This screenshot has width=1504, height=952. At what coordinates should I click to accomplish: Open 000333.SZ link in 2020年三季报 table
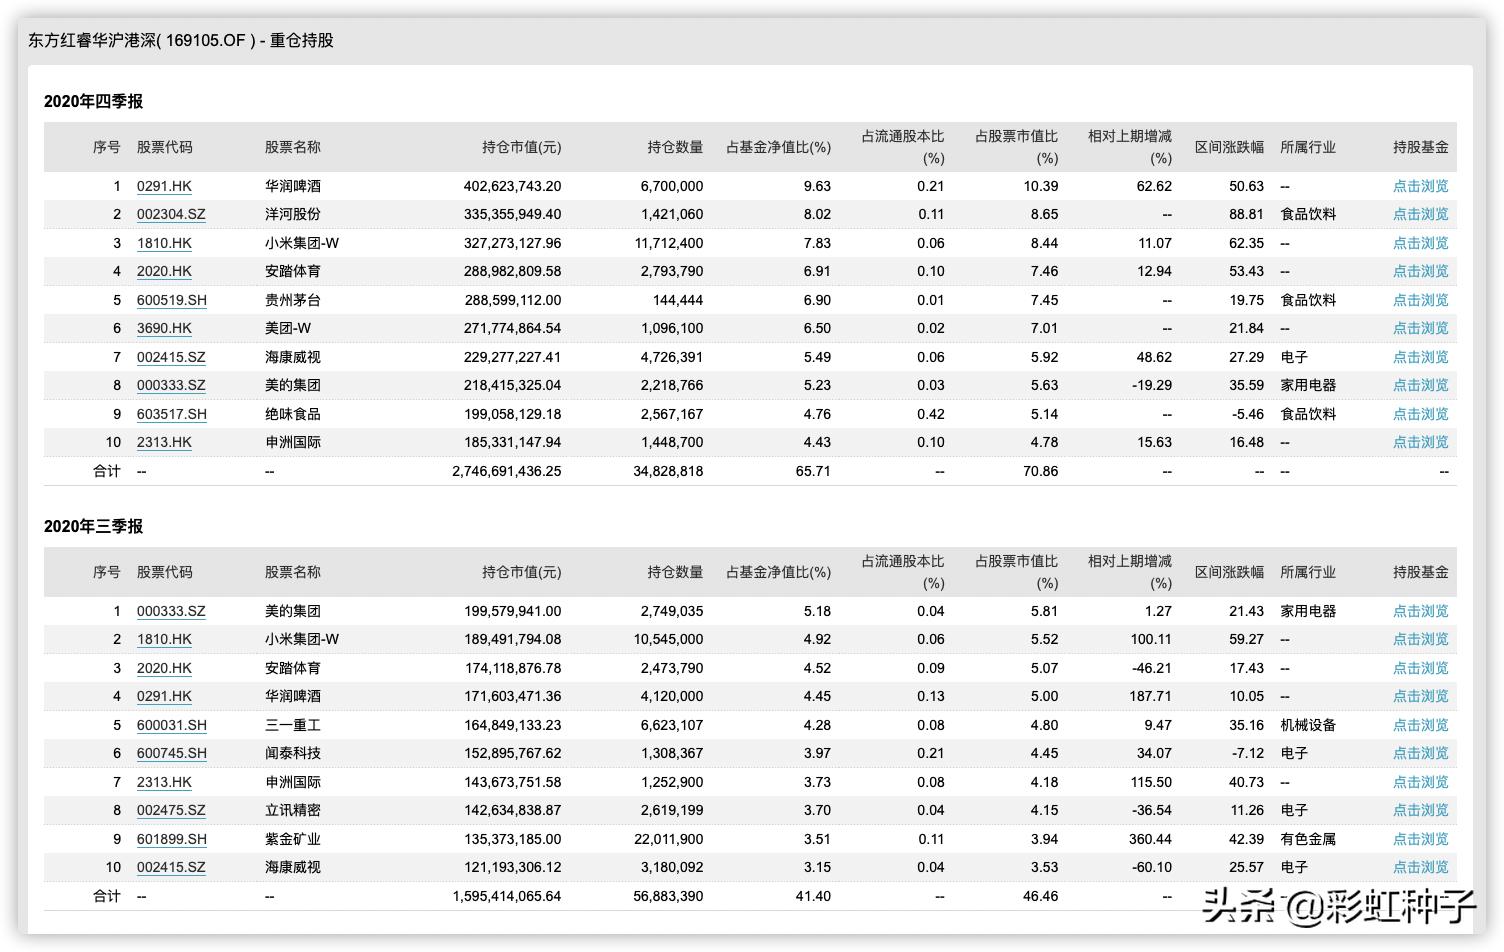(170, 611)
